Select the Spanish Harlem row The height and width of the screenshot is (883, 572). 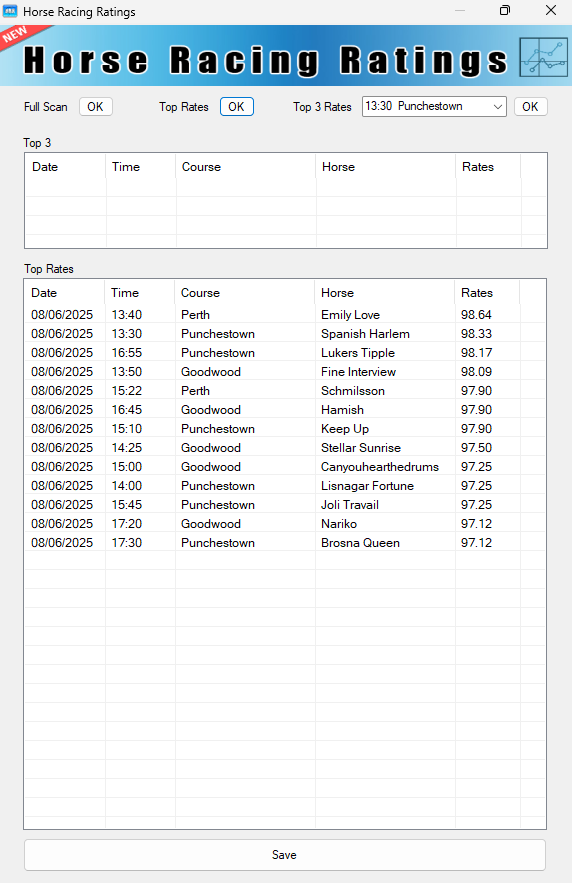(x=285, y=334)
